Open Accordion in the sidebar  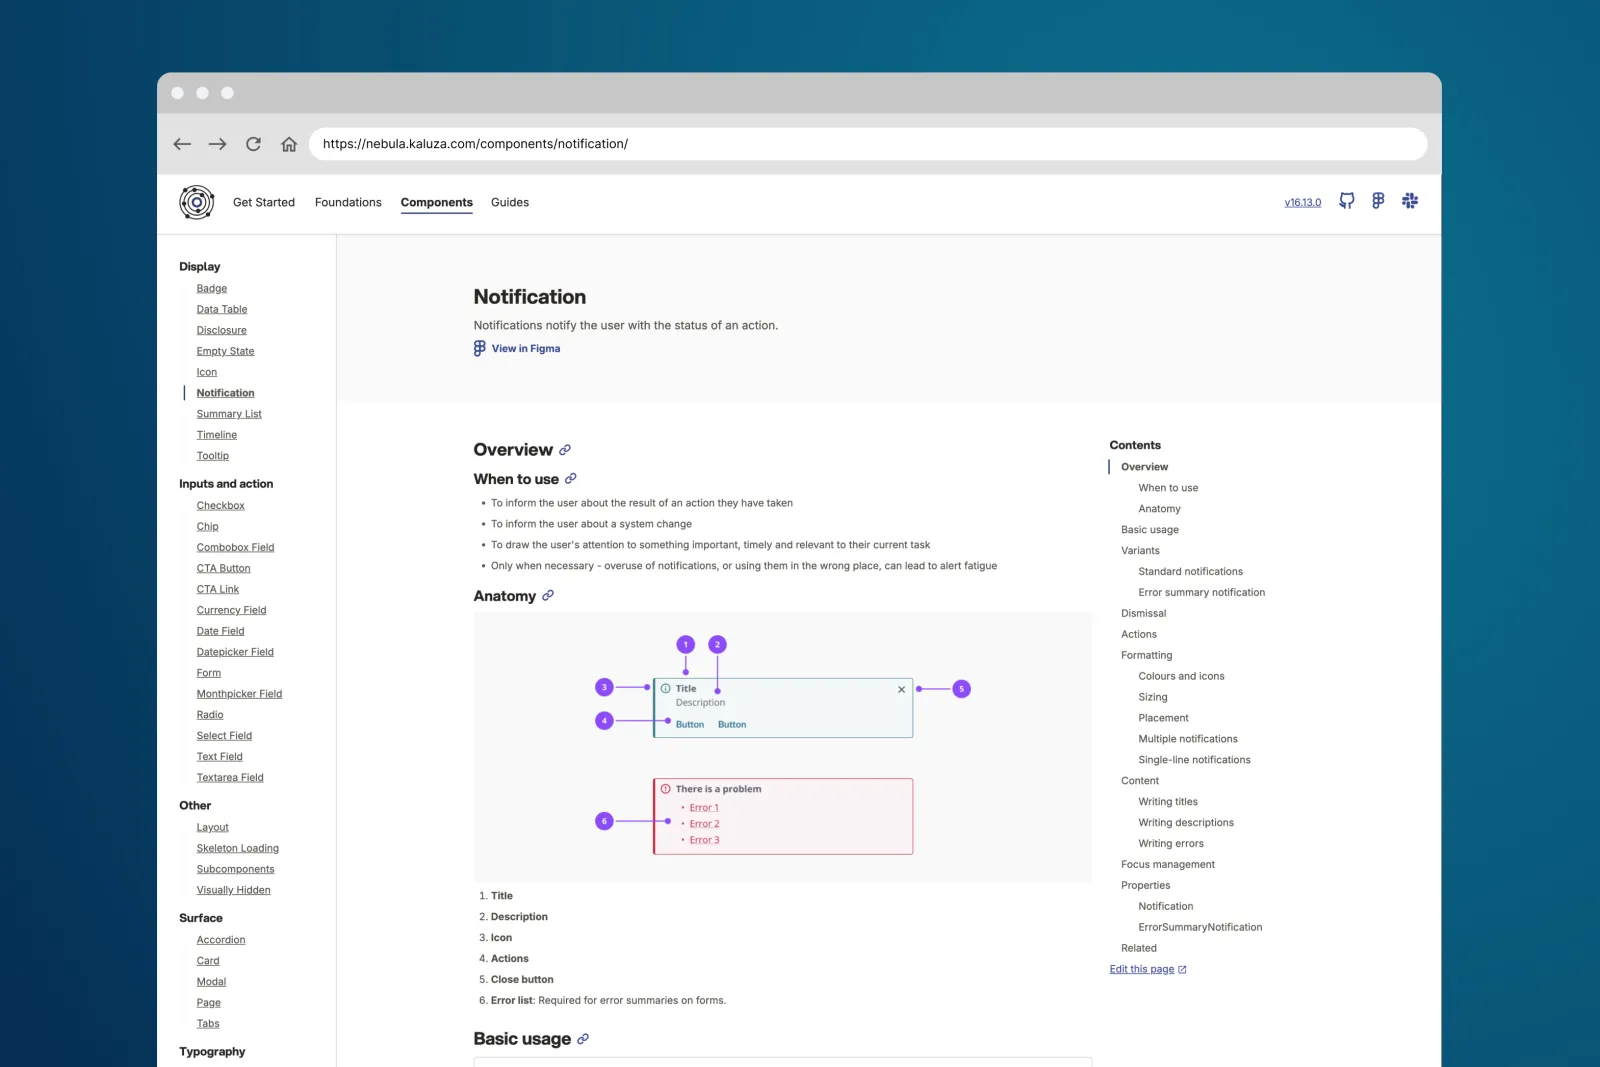click(221, 940)
